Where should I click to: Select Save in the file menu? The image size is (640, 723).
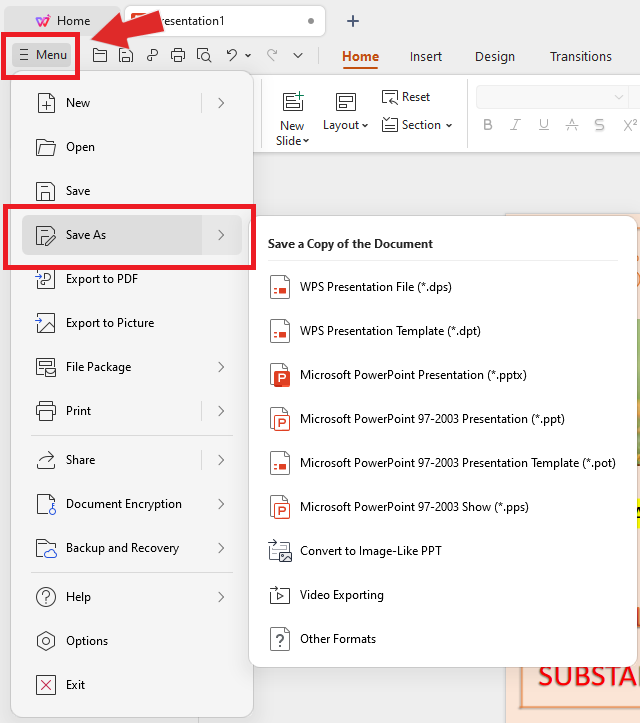click(x=132, y=191)
